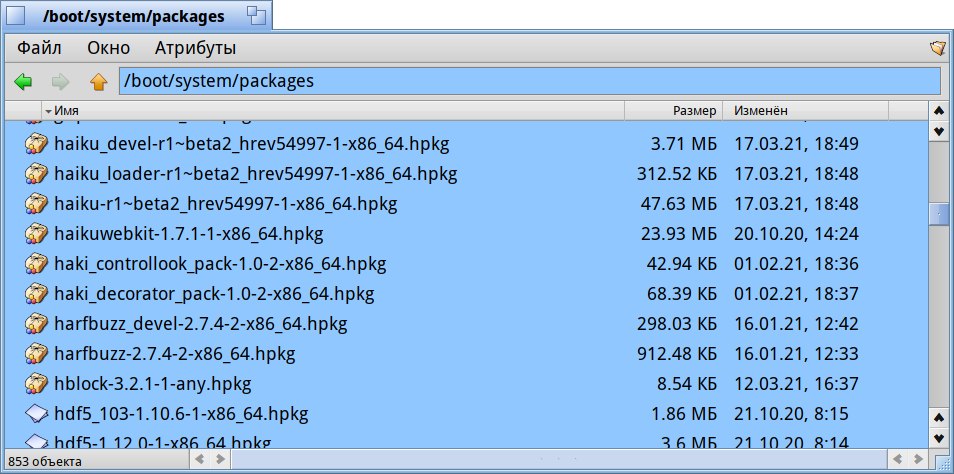Open the Окно menu
Viewport: 954px width, 474px height.
pyautogui.click(x=108, y=48)
